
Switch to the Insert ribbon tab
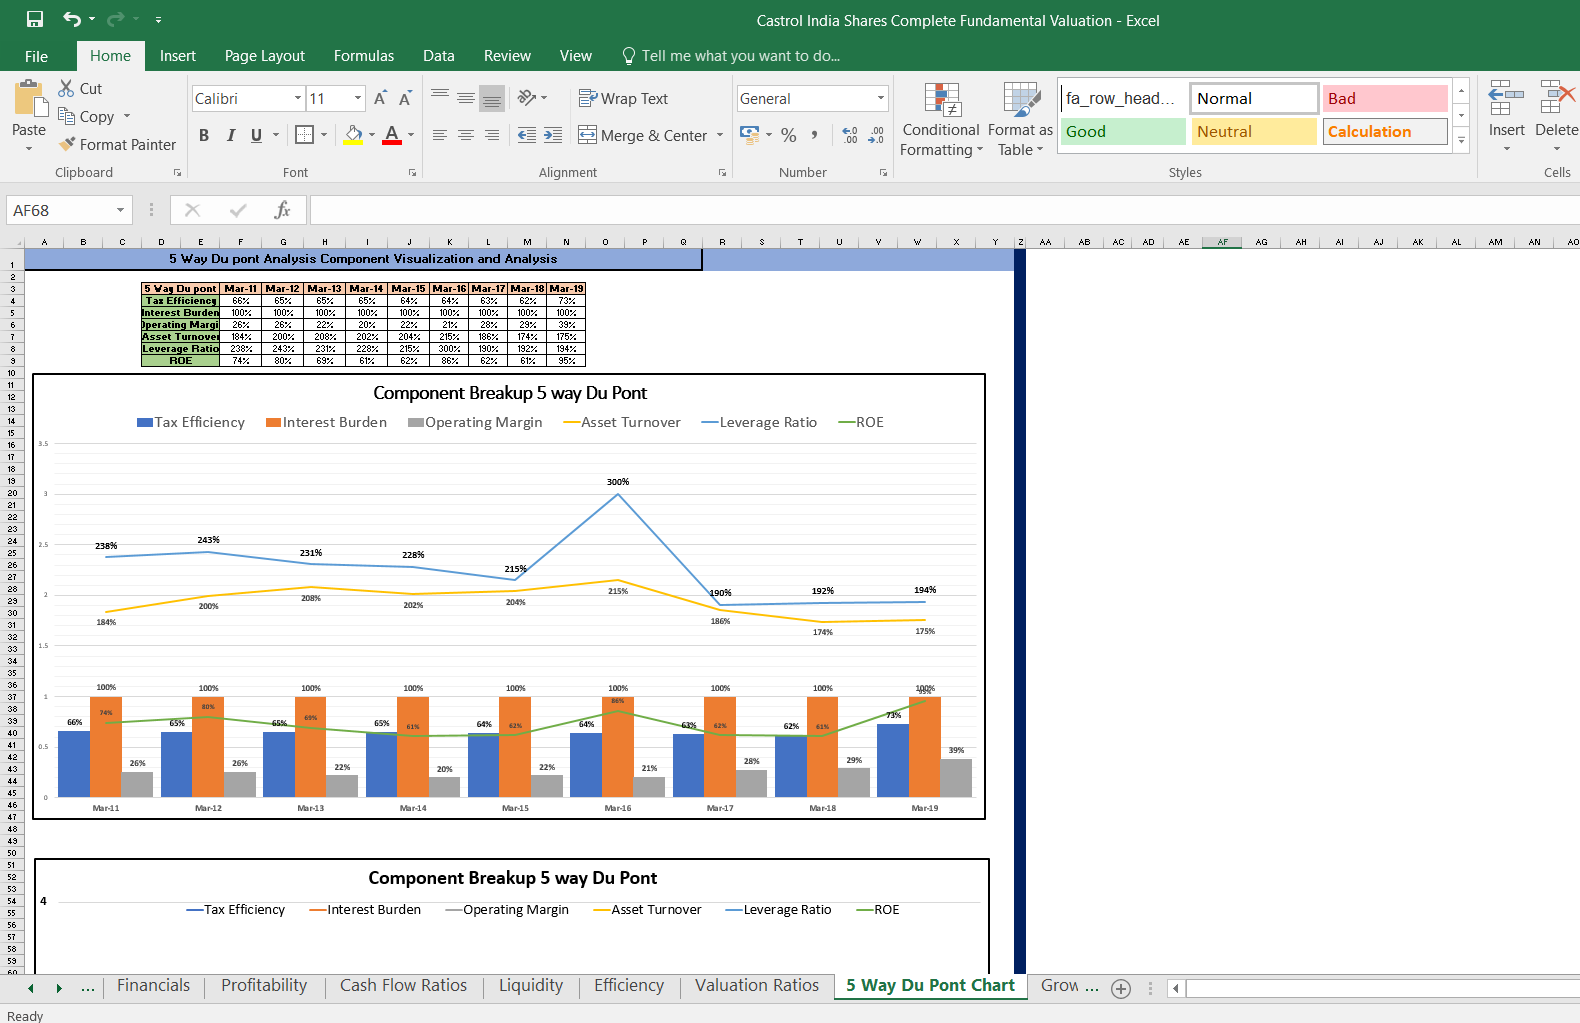pyautogui.click(x=178, y=56)
